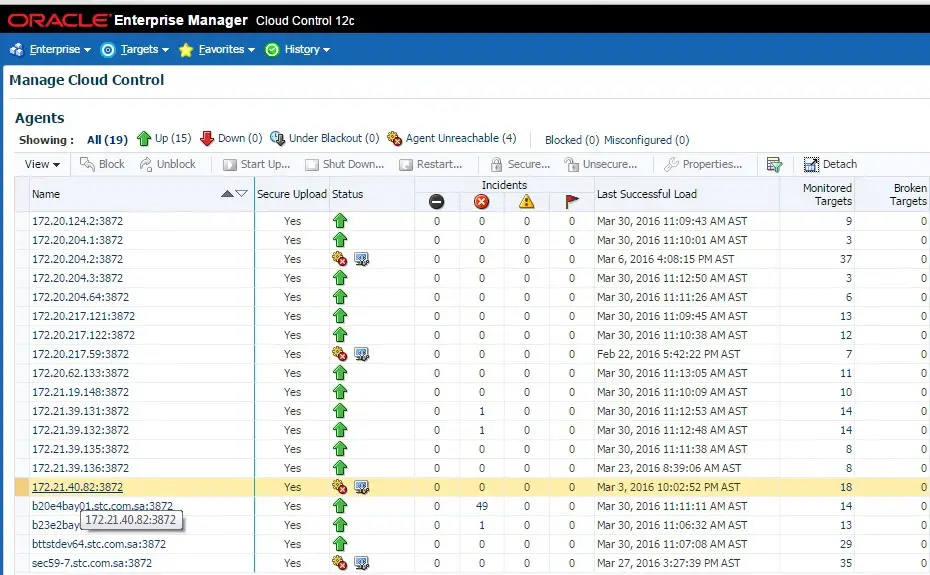
Task: Click the Restart... button
Action: tap(431, 164)
